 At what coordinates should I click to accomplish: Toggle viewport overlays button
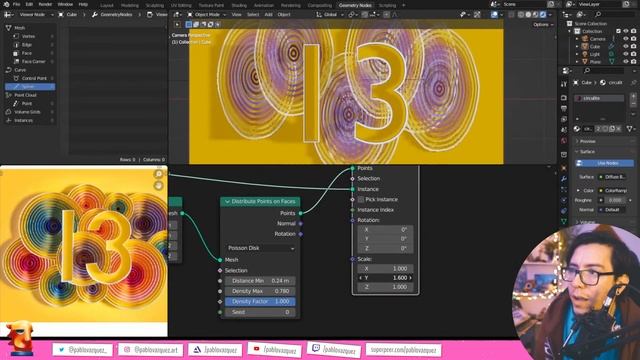coord(494,15)
